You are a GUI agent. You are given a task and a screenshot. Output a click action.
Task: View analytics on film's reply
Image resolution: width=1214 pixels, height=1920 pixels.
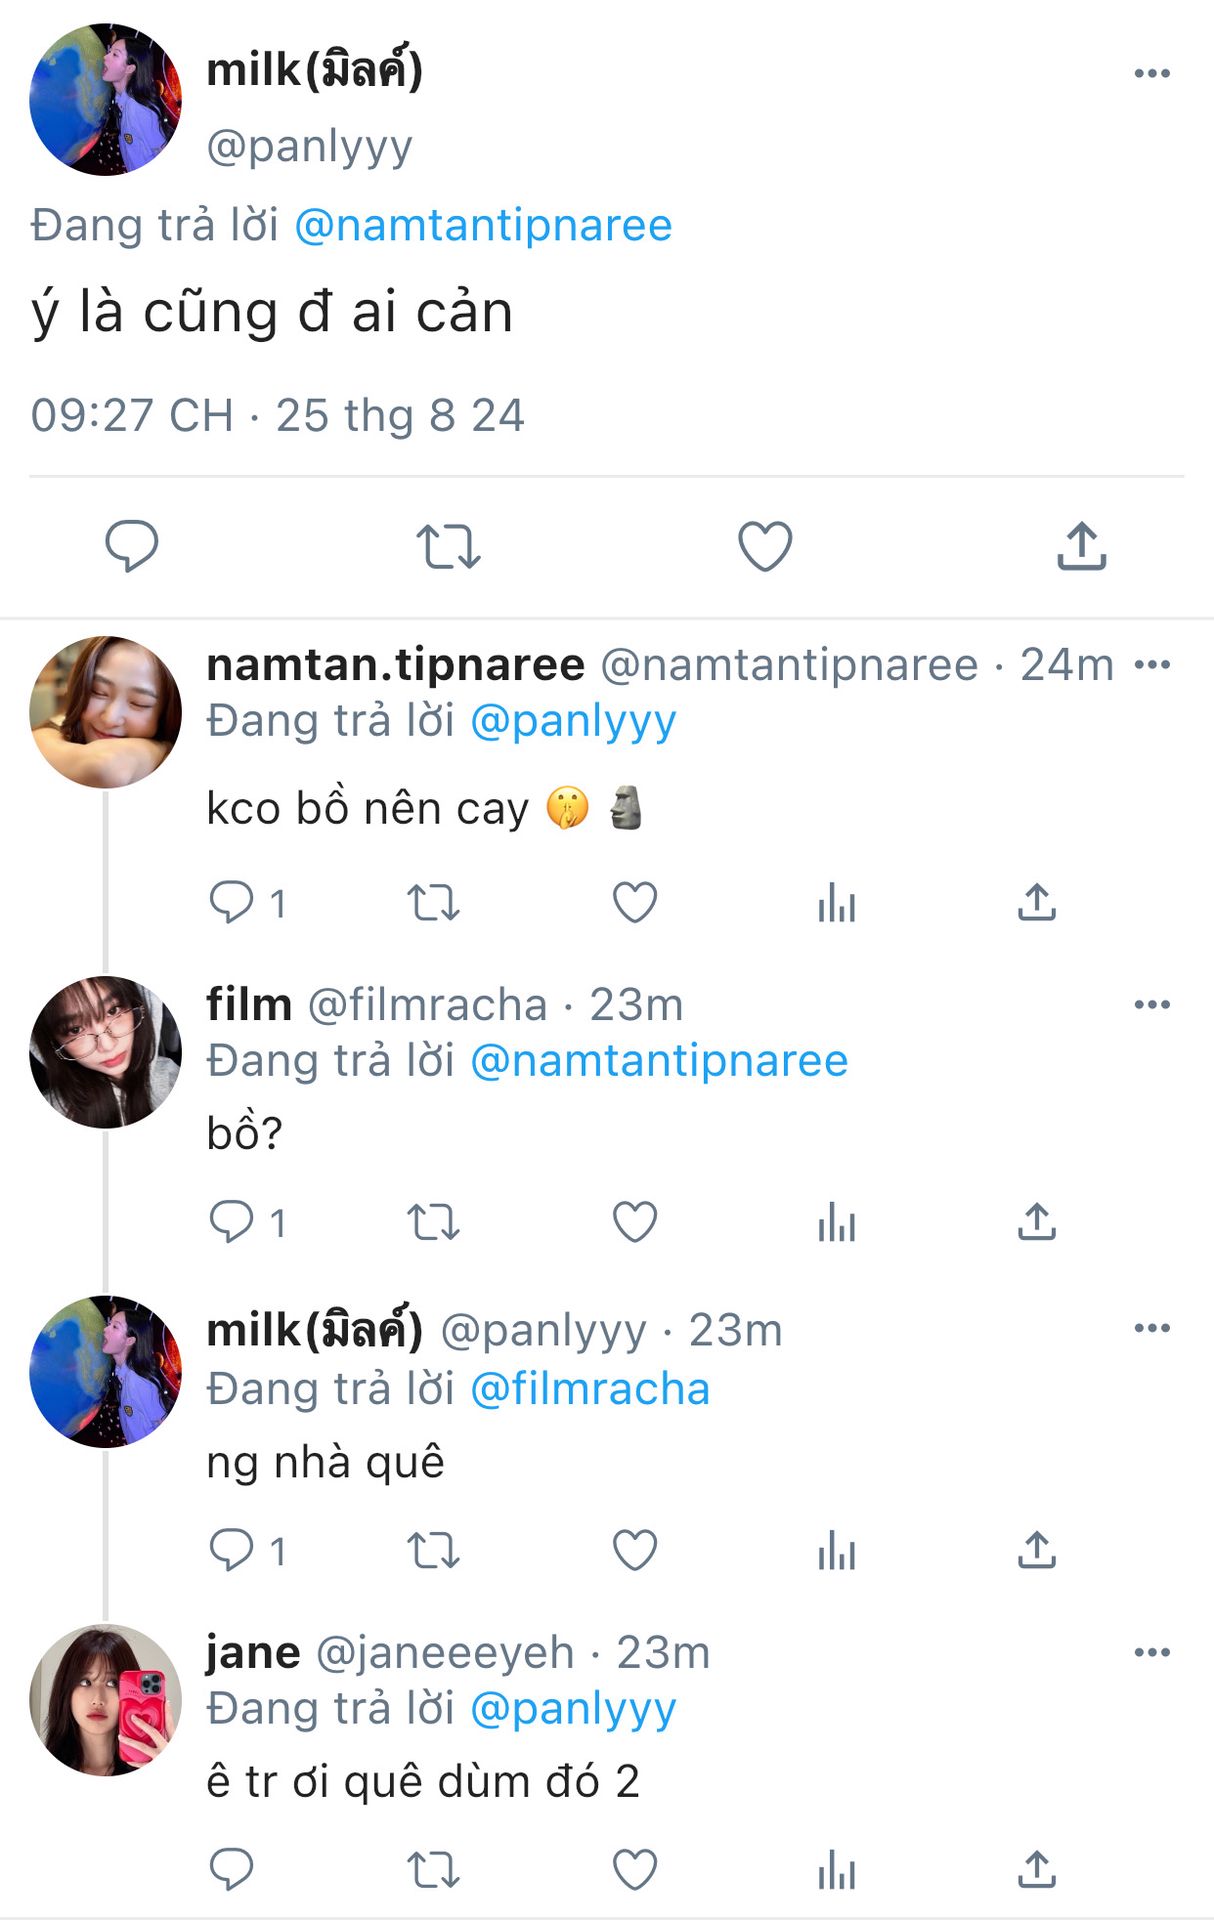(x=837, y=1222)
